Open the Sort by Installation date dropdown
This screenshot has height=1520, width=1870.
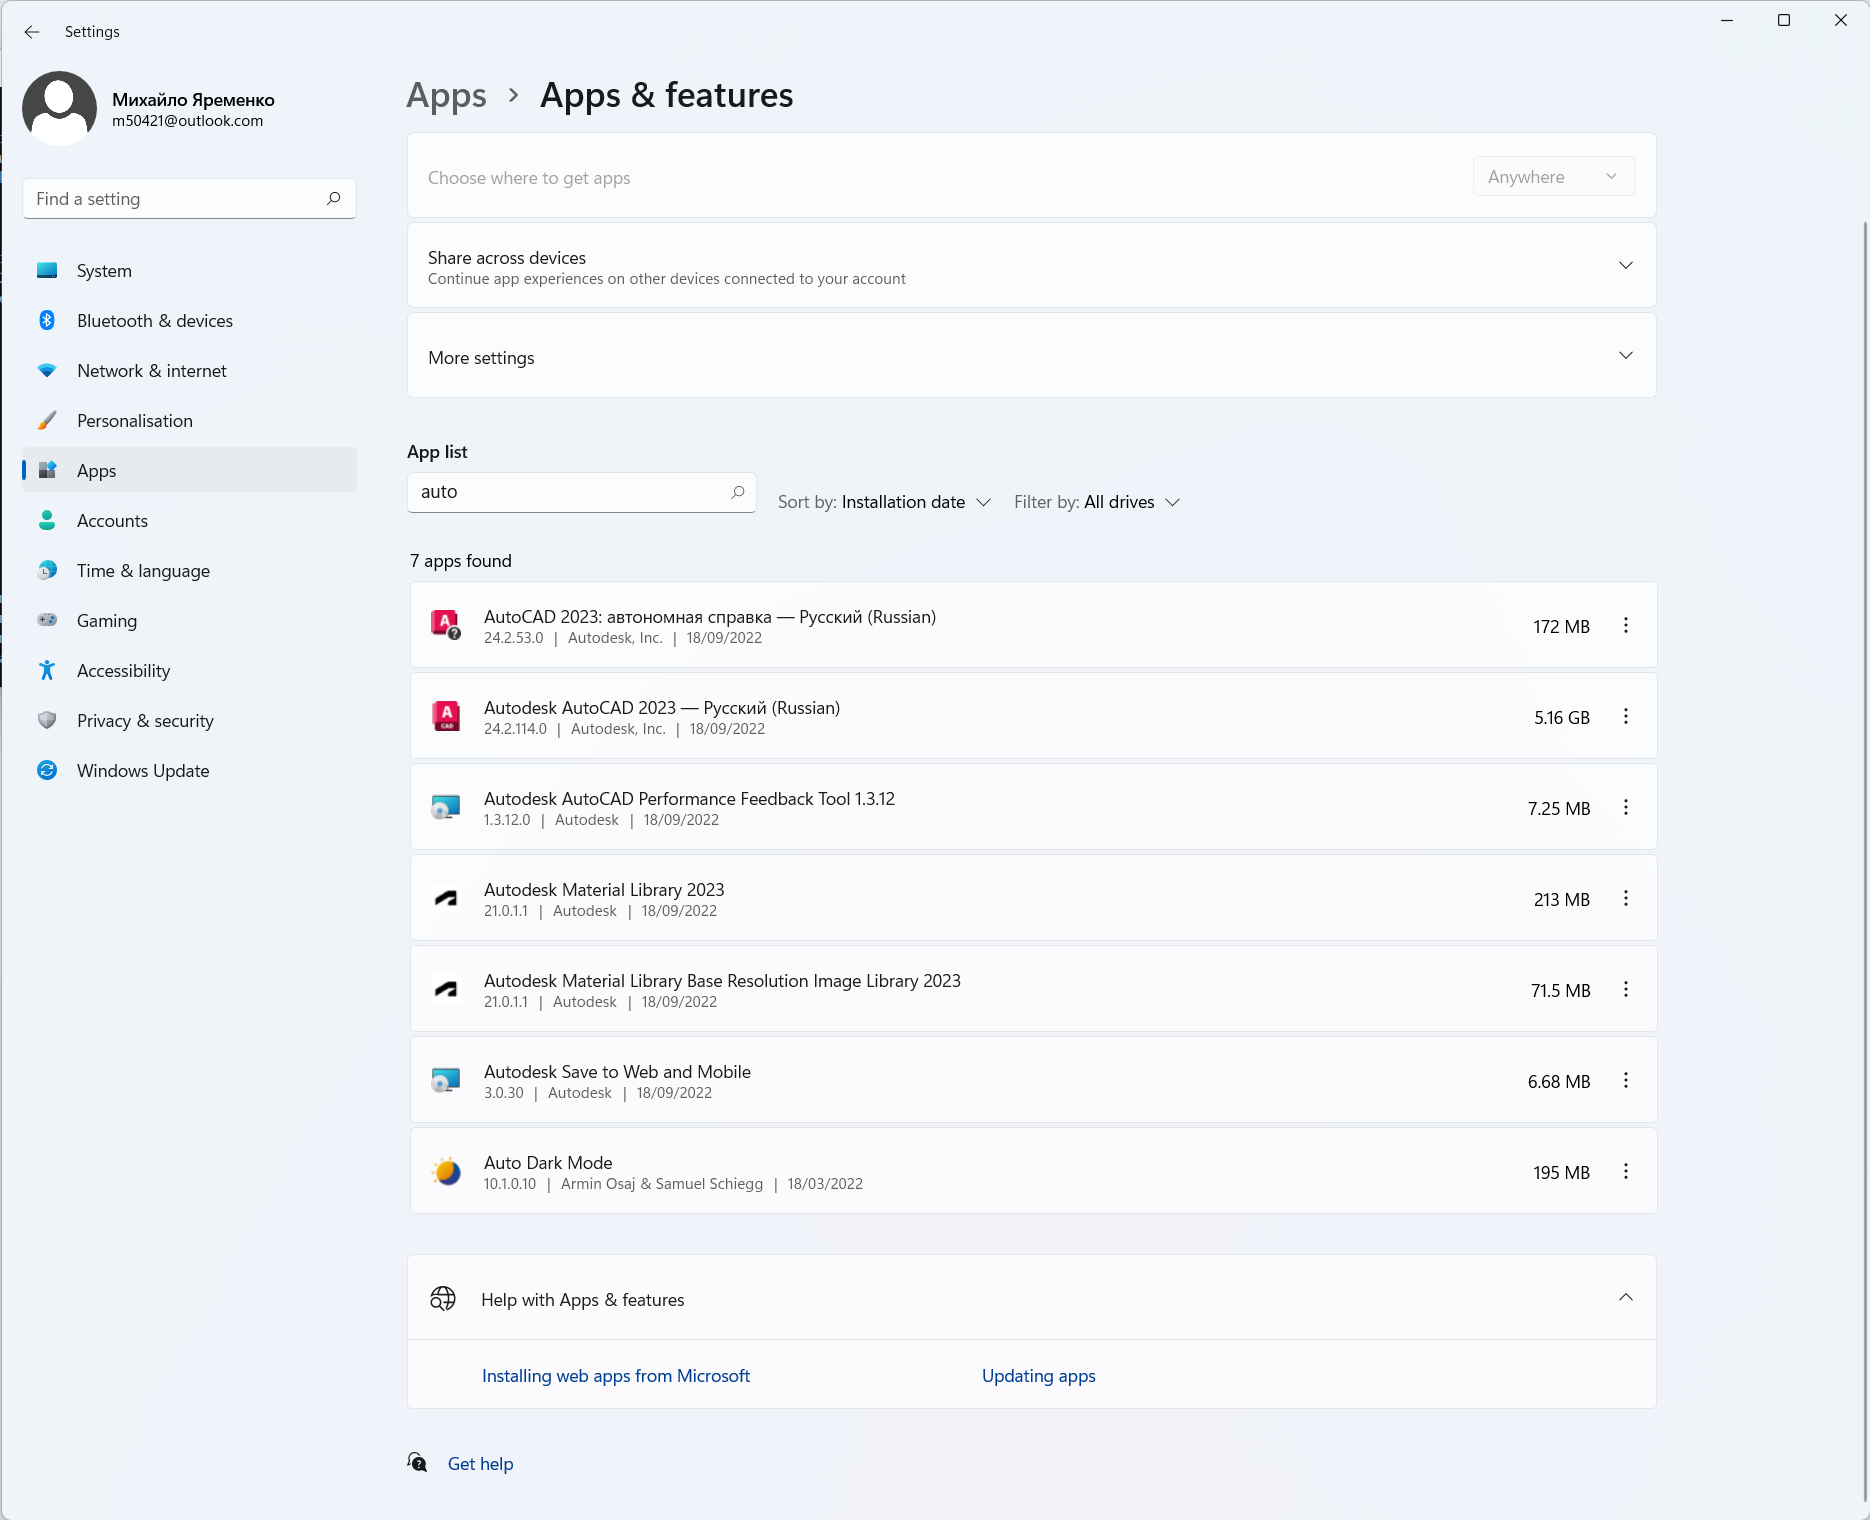(885, 502)
